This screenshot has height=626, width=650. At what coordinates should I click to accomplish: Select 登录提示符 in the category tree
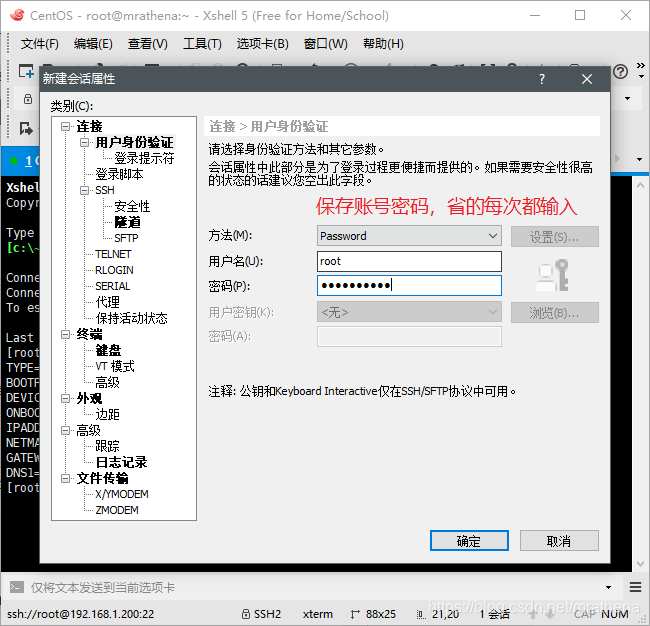(x=144, y=158)
